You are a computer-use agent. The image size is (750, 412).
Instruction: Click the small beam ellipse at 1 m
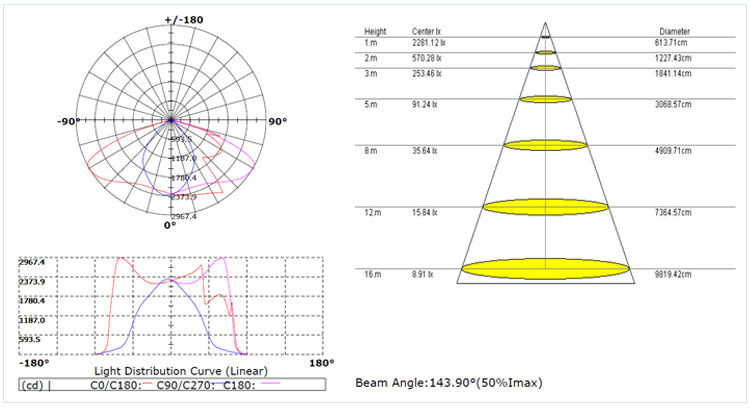click(x=545, y=52)
